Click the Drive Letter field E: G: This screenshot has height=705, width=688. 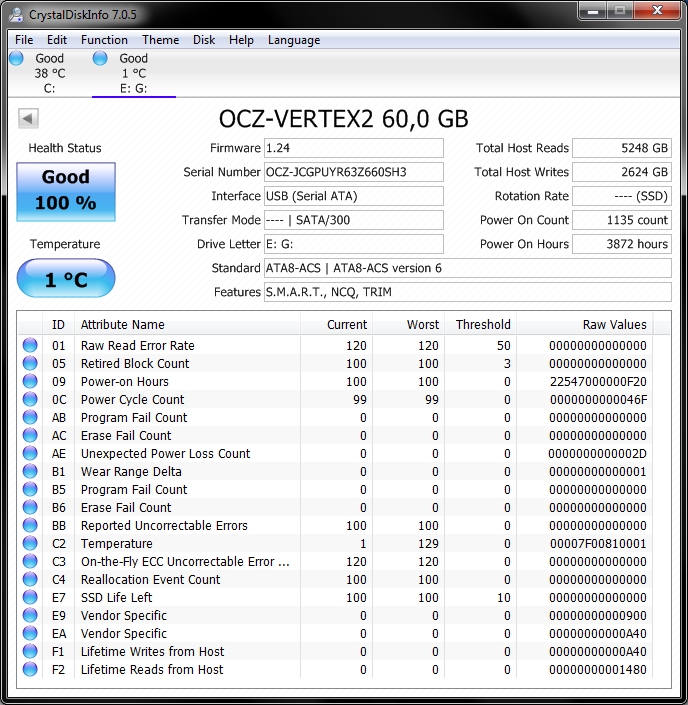(353, 244)
